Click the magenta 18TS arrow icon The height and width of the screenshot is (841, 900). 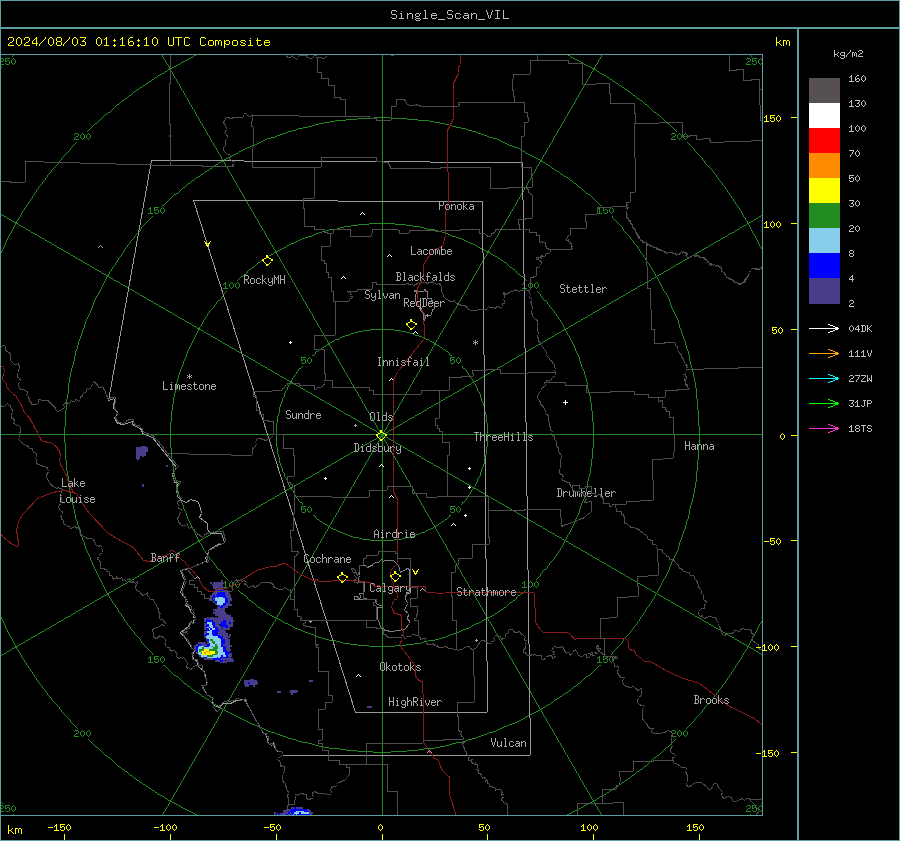pyautogui.click(x=824, y=428)
